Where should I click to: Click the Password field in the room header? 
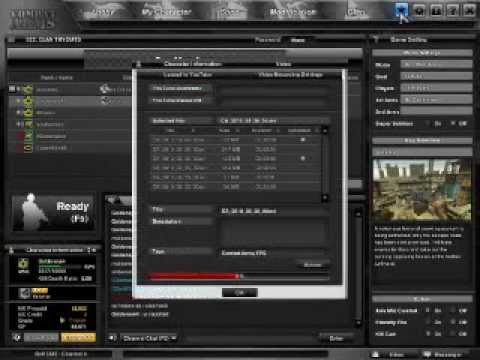(x=297, y=40)
